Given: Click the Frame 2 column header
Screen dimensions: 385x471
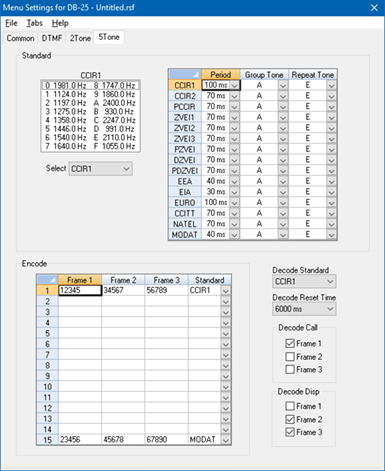Looking at the screenshot, I should [123, 280].
